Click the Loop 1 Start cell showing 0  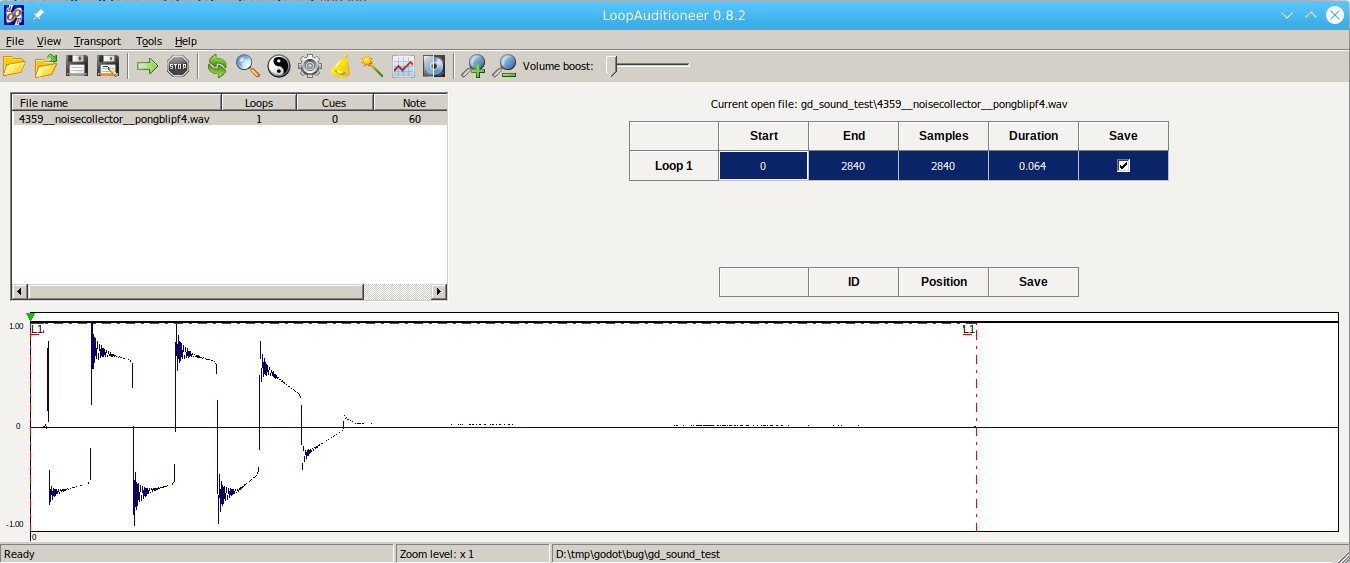763,166
